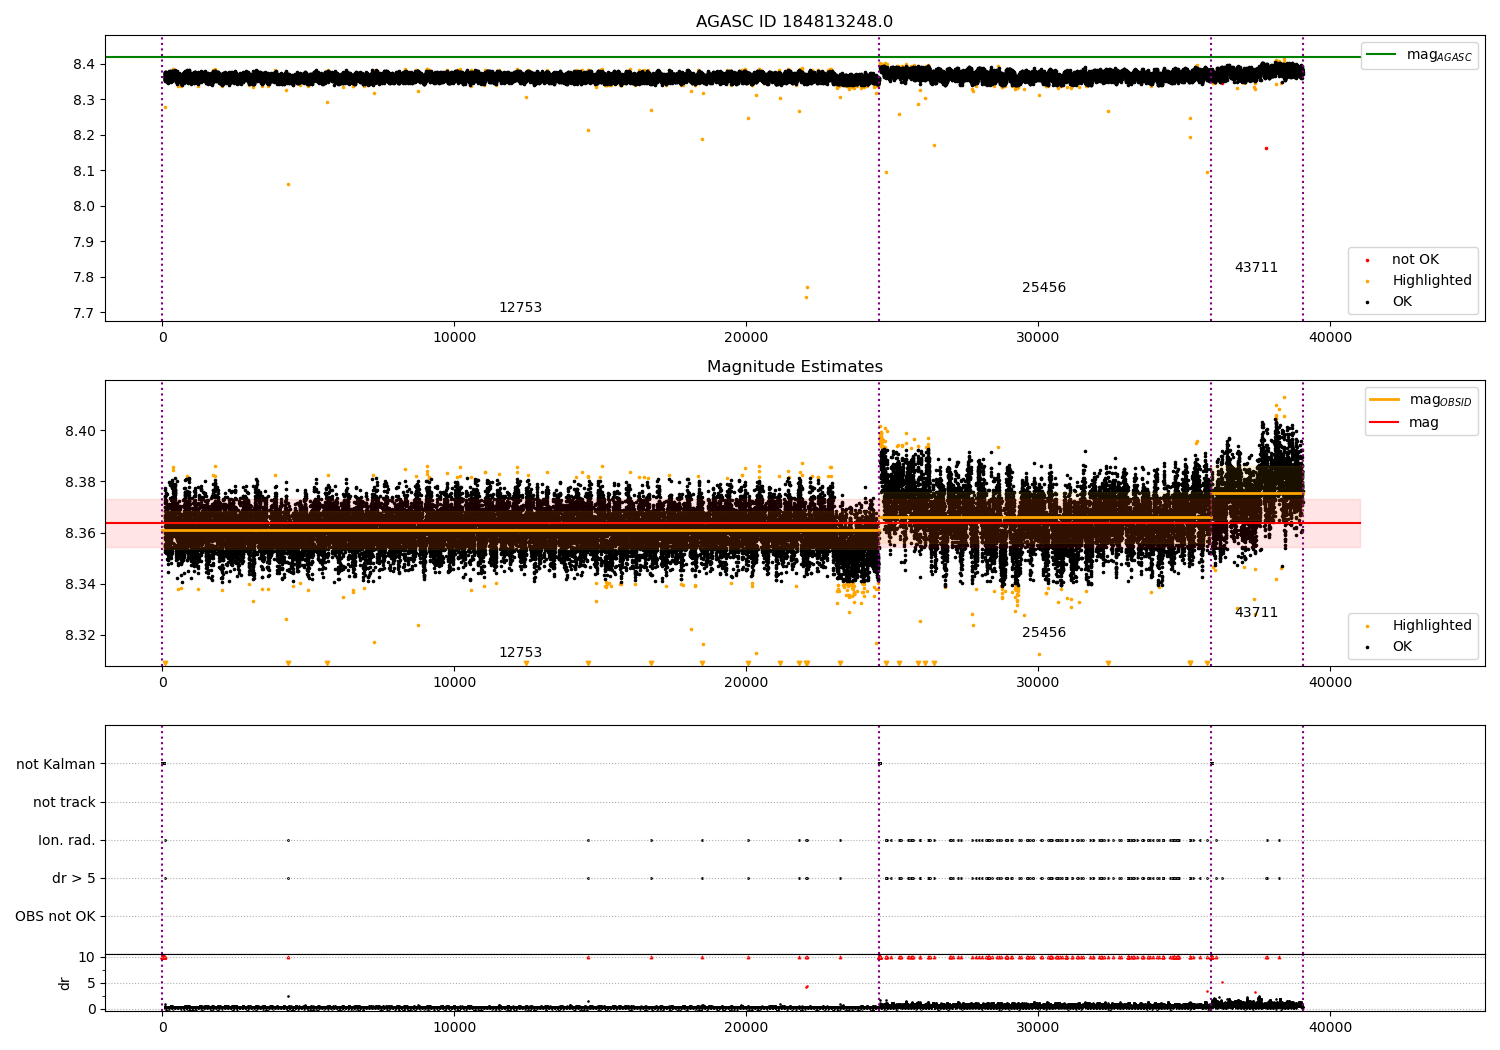1500x1050 pixels.
Task: Click obsid label 43711 in top plot
Action: point(1256,268)
